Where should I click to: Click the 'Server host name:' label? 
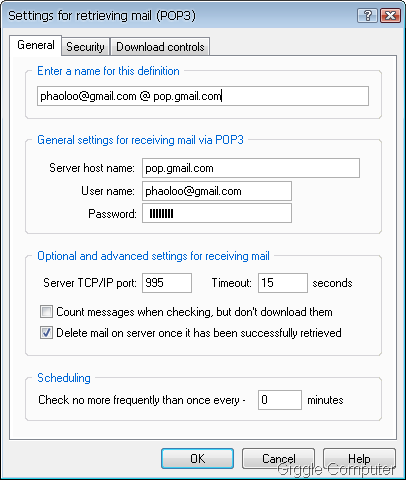92,168
